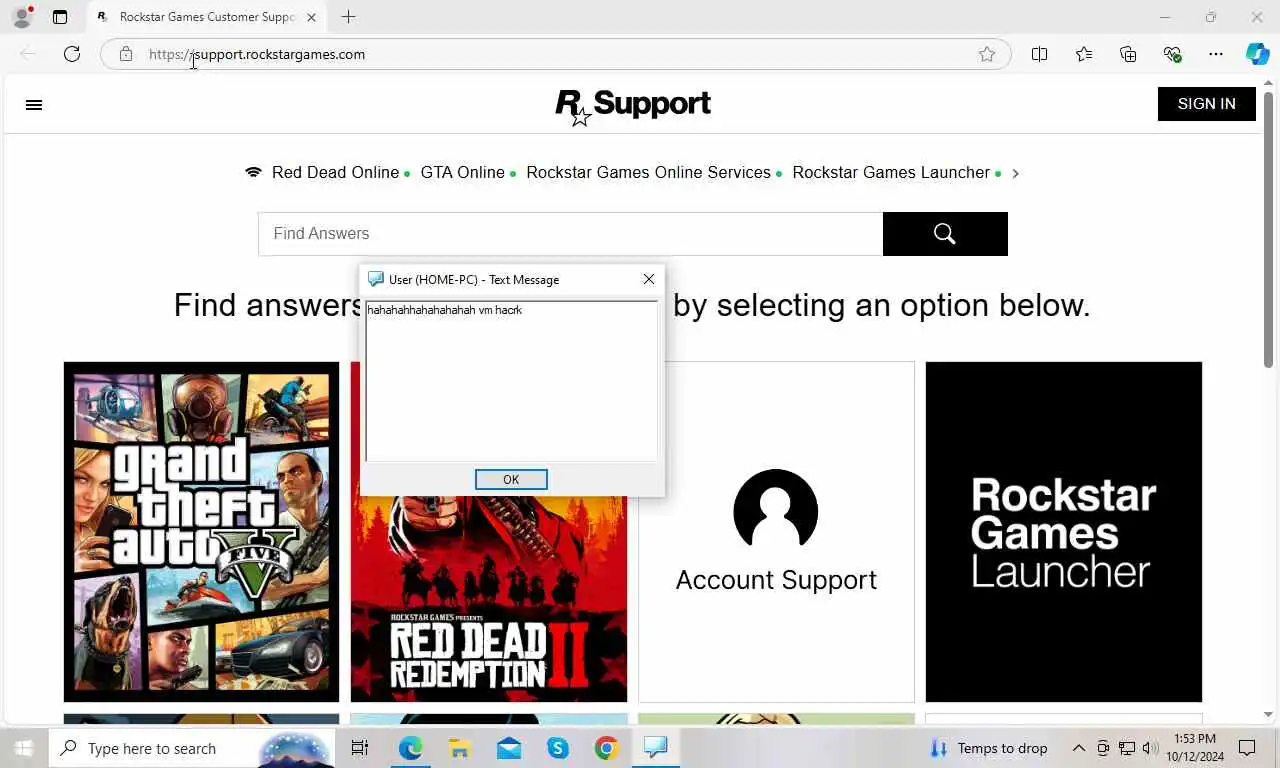Open Skype from the taskbar

pyautogui.click(x=558, y=748)
